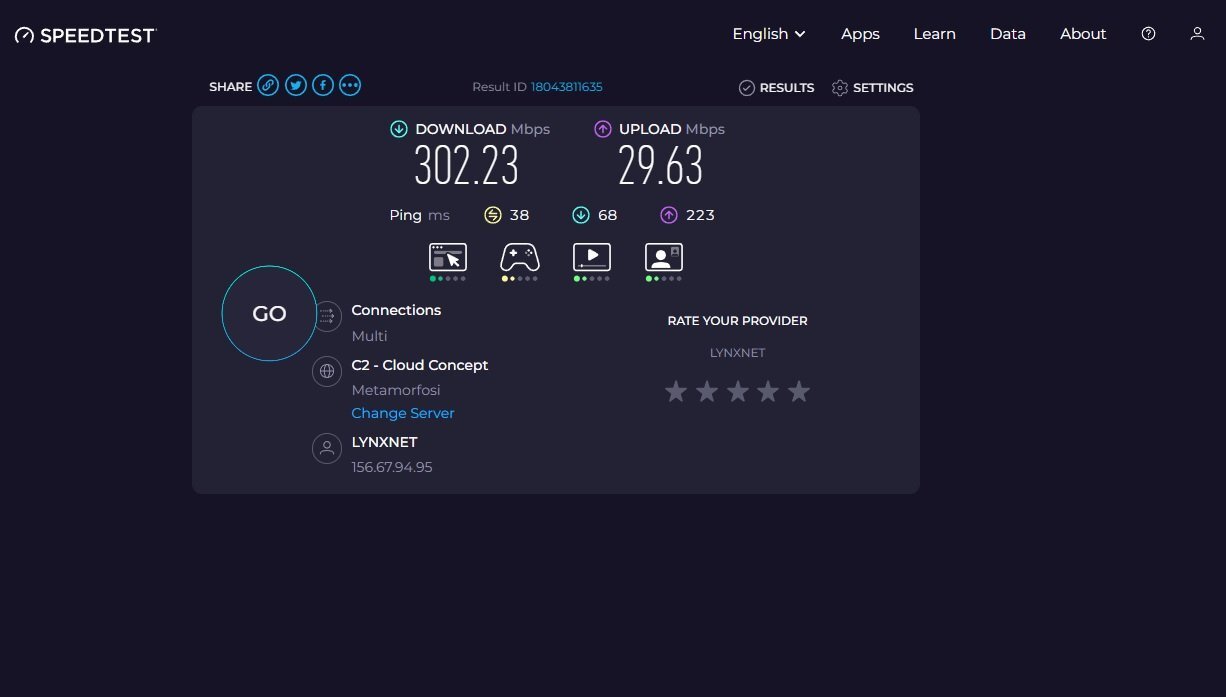The height and width of the screenshot is (697, 1226).
Task: Open the gaming controller experience icon
Action: [x=520, y=258]
